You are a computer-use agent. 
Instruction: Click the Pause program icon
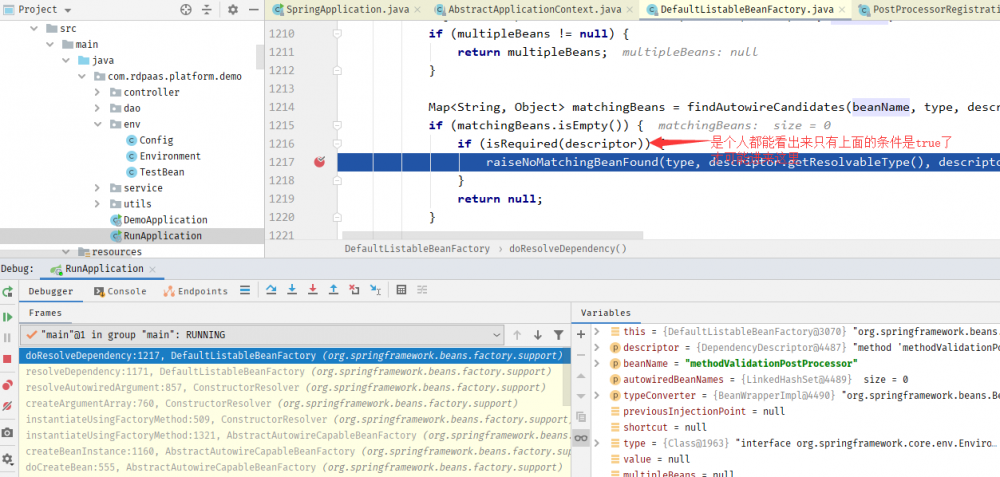point(8,338)
